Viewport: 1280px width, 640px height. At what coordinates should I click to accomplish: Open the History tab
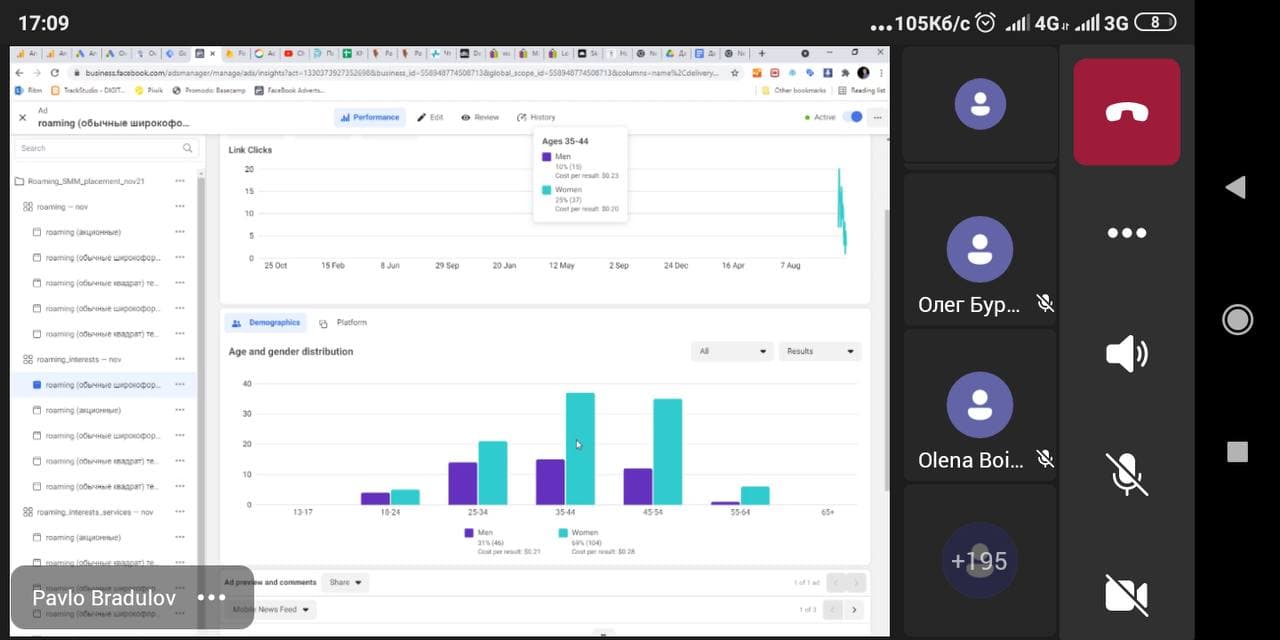pos(536,117)
